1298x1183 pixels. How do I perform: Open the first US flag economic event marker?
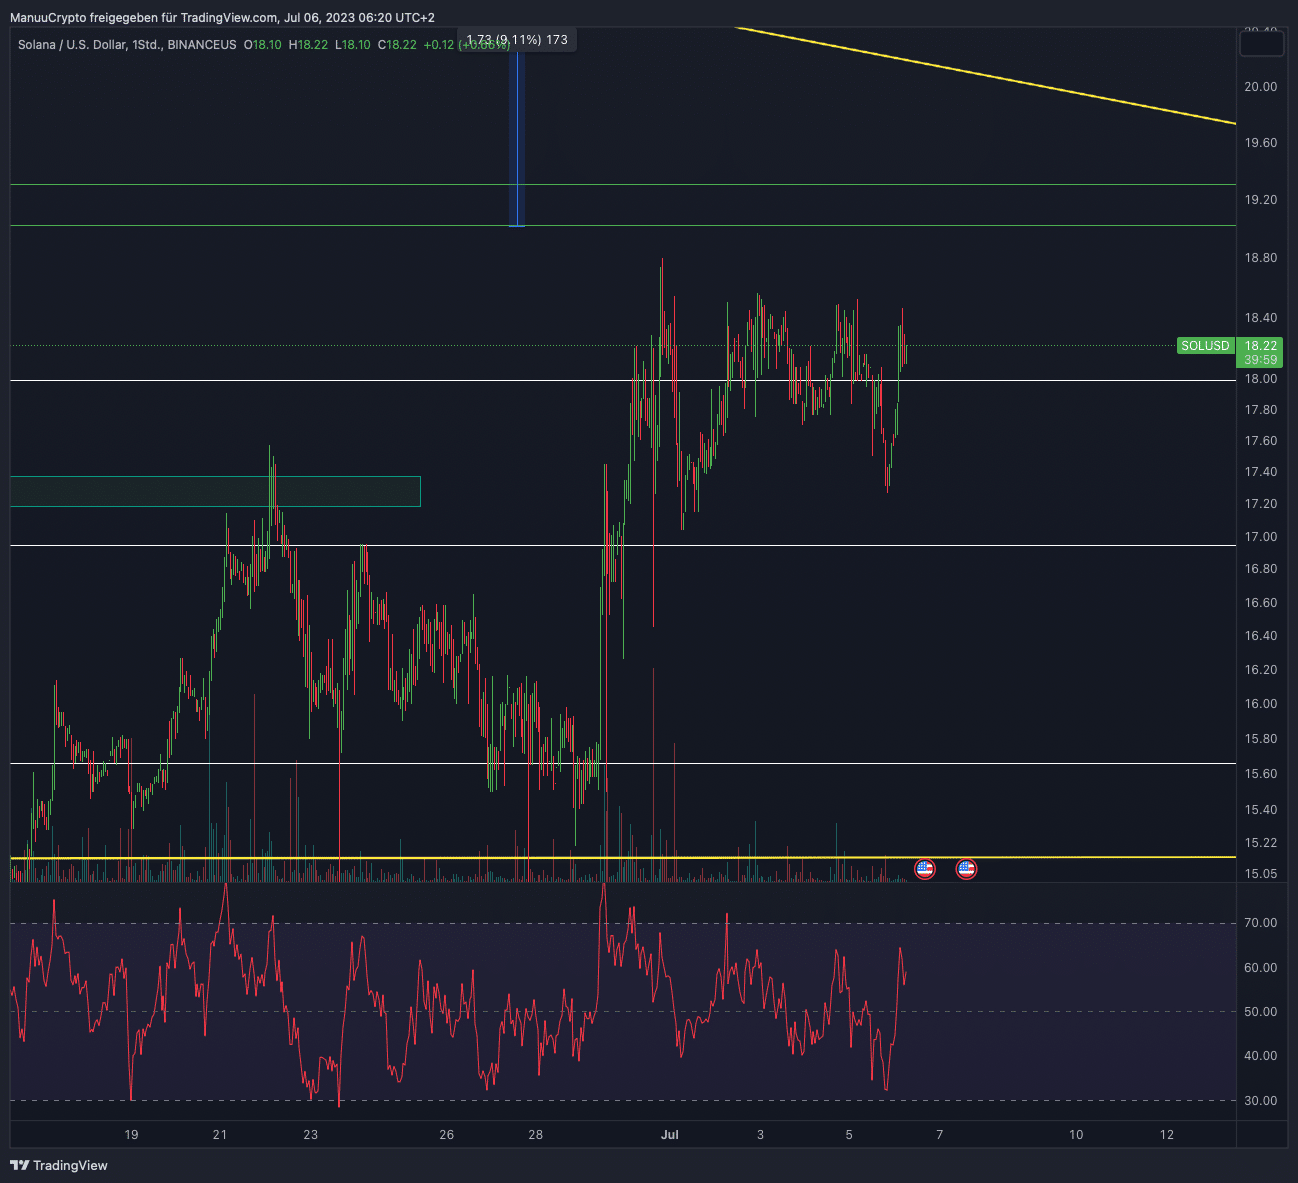tap(925, 869)
